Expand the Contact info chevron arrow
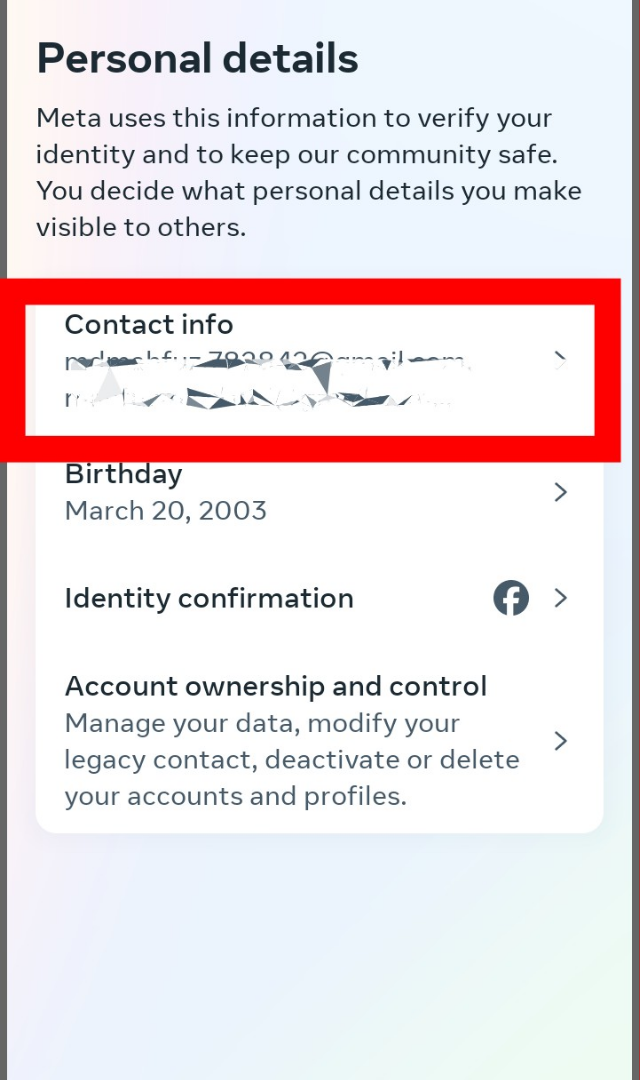 point(561,360)
